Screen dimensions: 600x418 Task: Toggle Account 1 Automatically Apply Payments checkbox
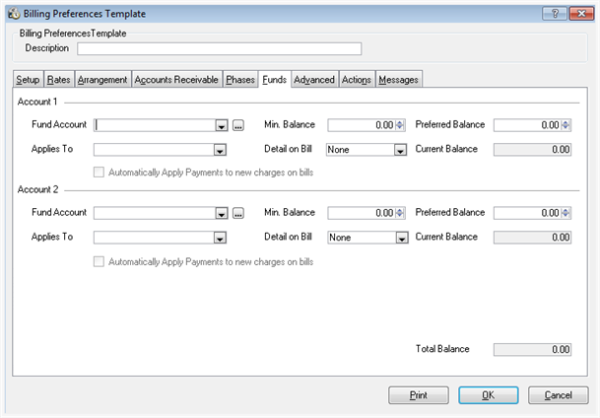pyautogui.click(x=99, y=172)
